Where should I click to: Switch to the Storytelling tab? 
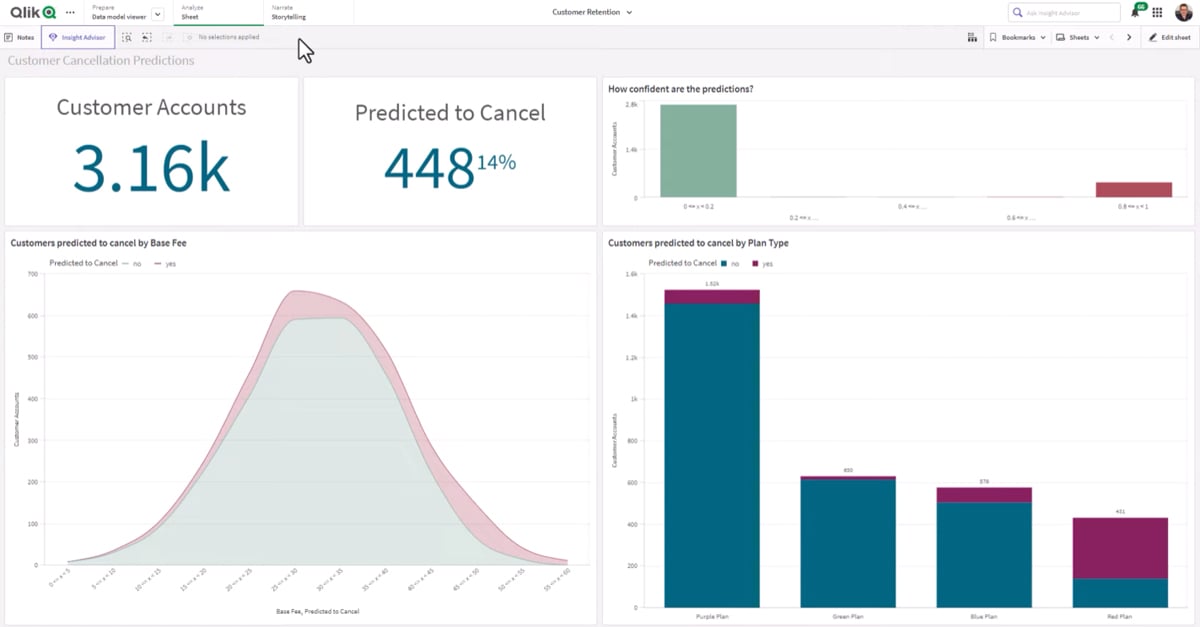[290, 13]
